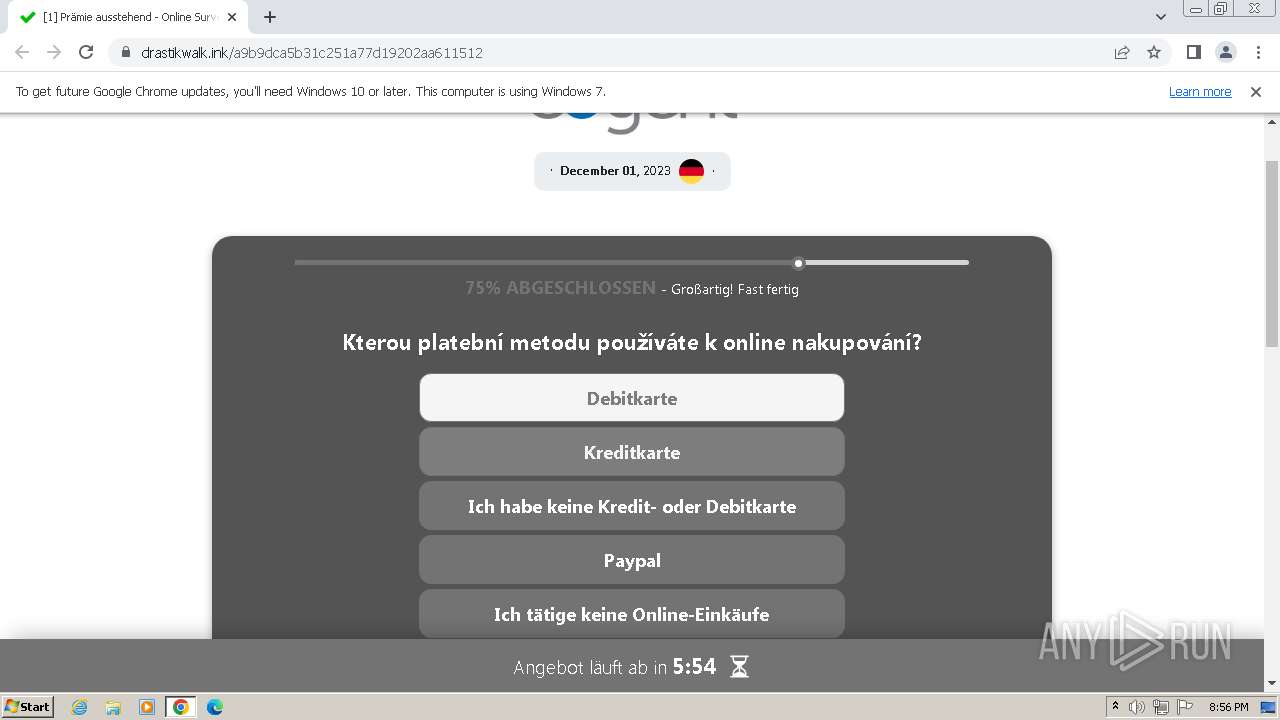Go forward to the next page
Viewport: 1280px width, 720px height.
pos(54,53)
